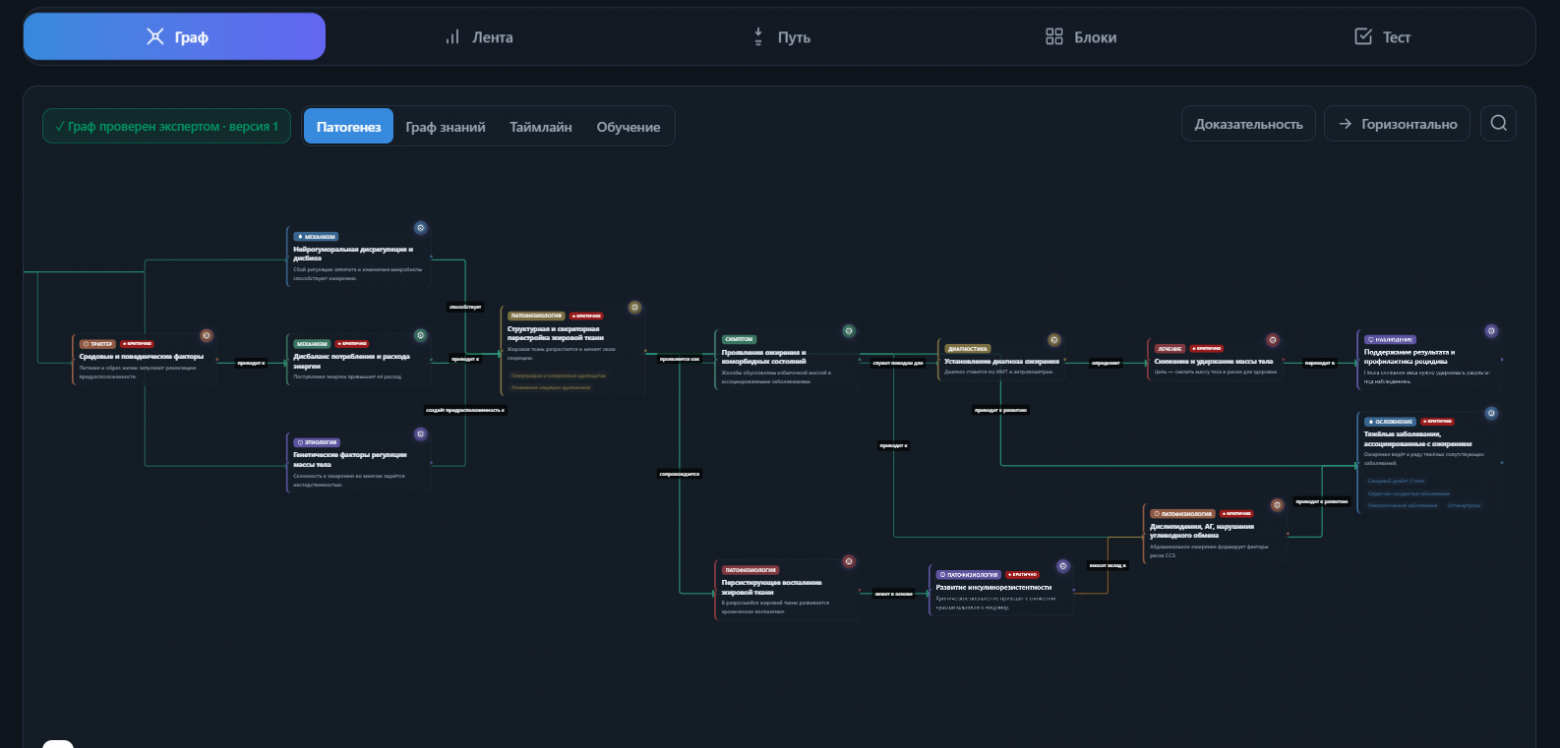Screen dimensions: 1560x748
Task: Click the Тест tab checkbox icon
Action: (x=1363, y=37)
